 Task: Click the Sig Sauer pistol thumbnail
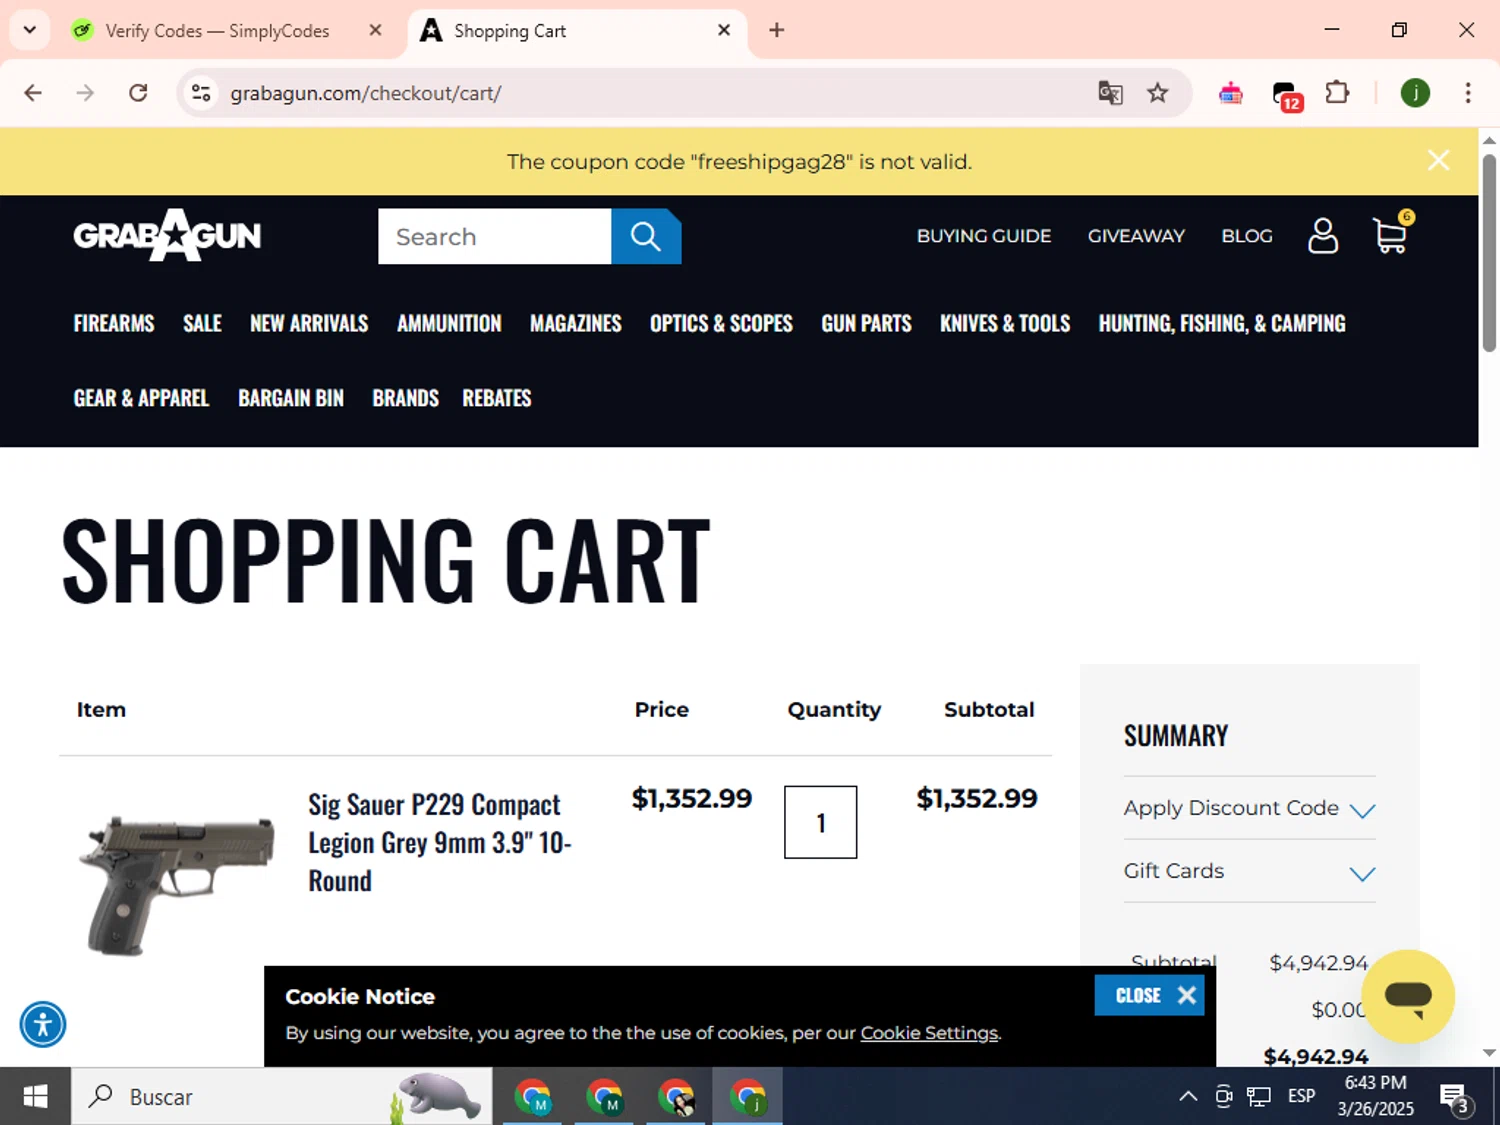point(177,885)
